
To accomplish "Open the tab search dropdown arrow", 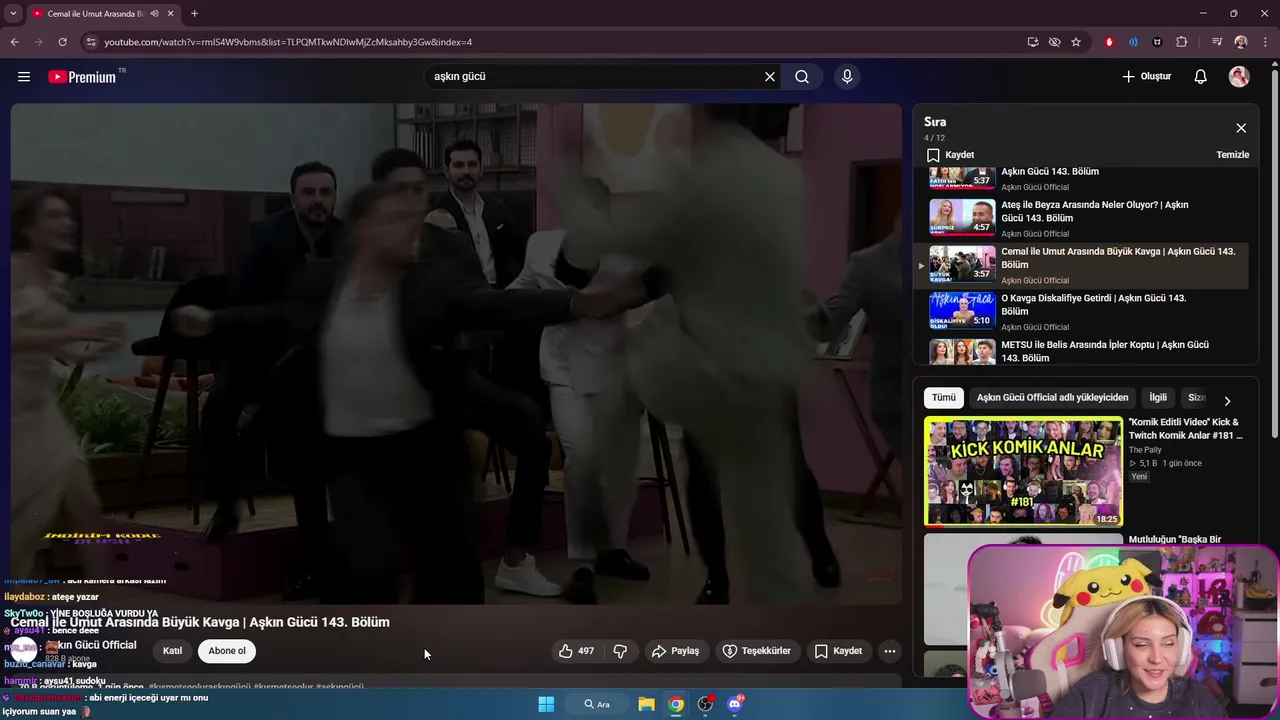I will click(x=12, y=14).
